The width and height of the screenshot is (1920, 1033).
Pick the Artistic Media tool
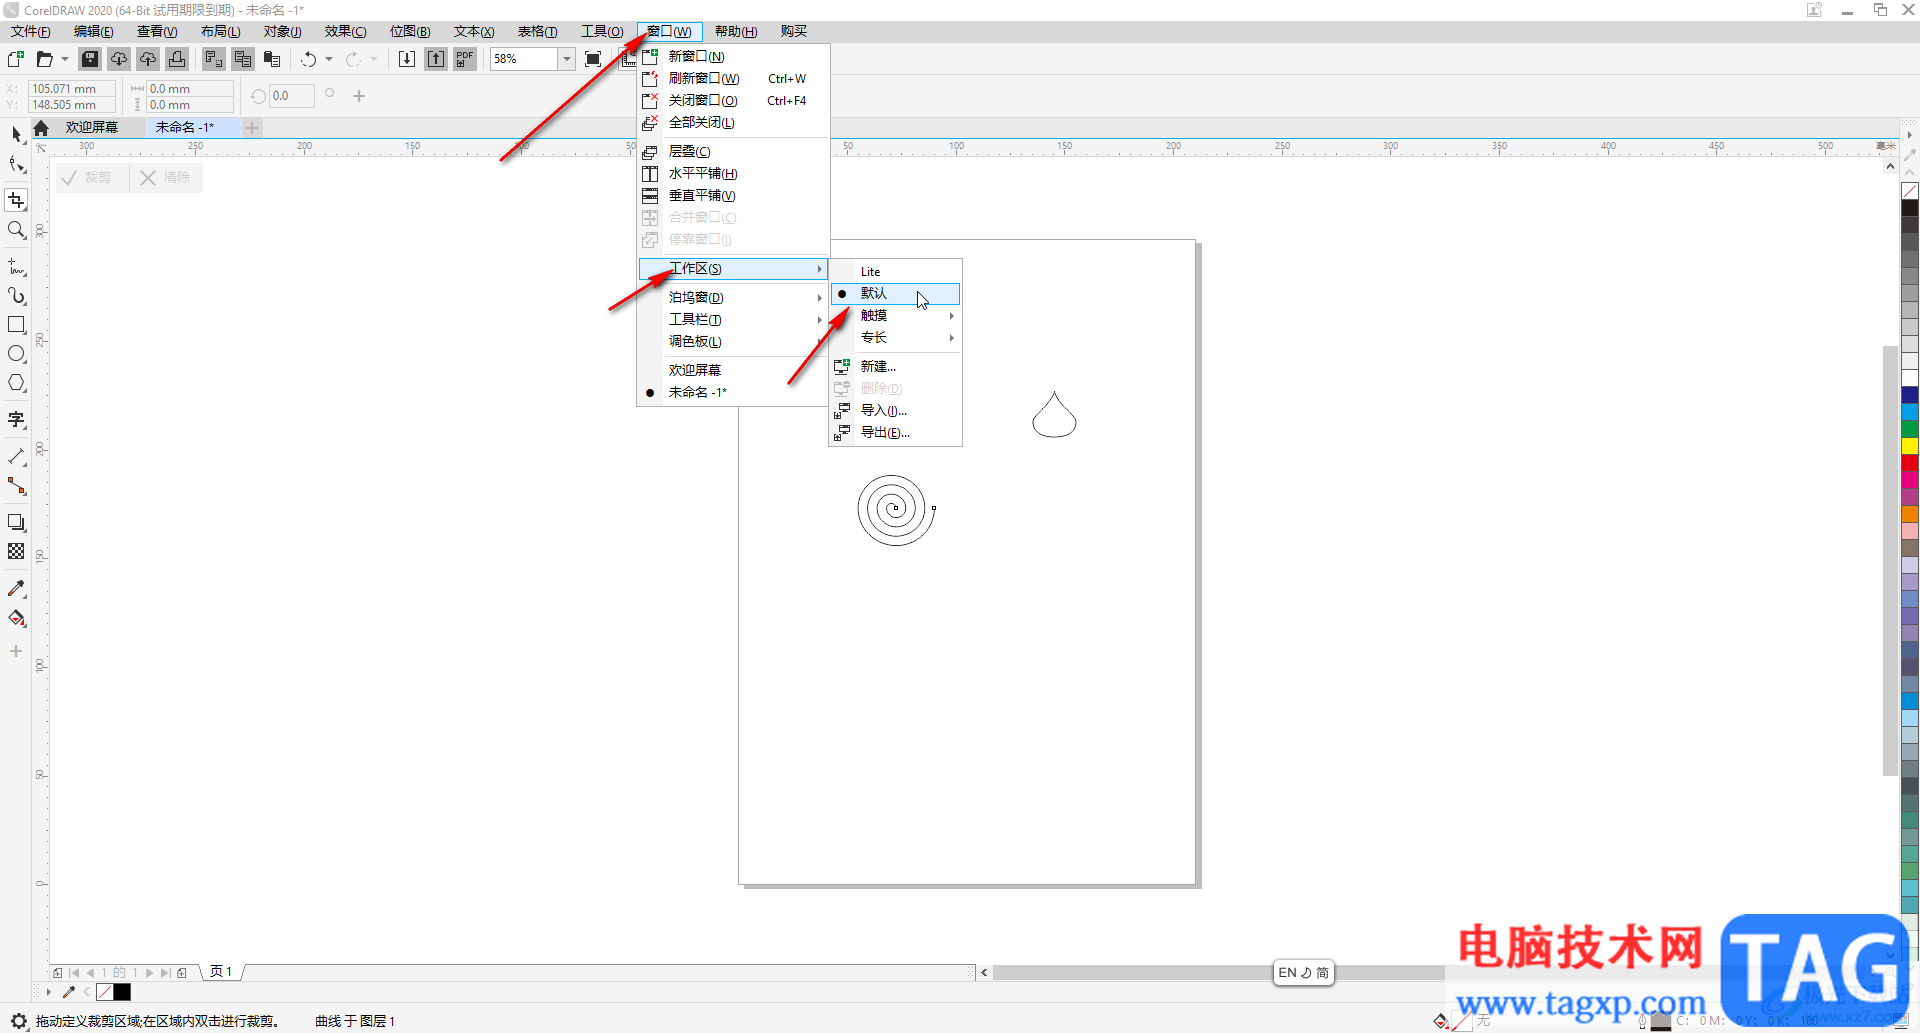point(16,296)
